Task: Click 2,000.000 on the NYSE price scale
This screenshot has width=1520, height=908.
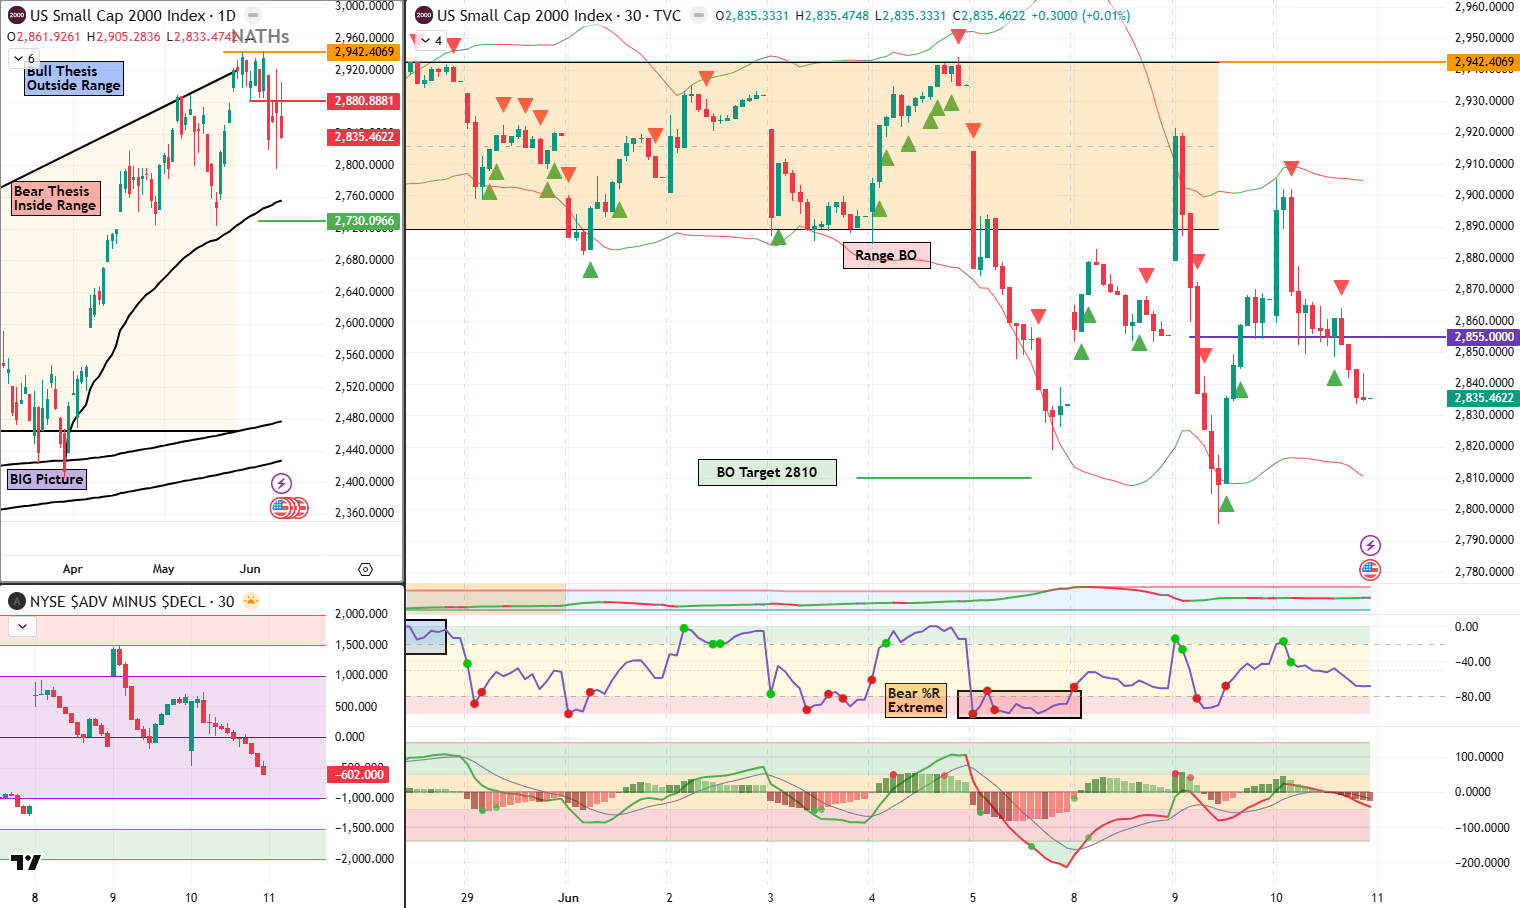Action: click(x=362, y=614)
